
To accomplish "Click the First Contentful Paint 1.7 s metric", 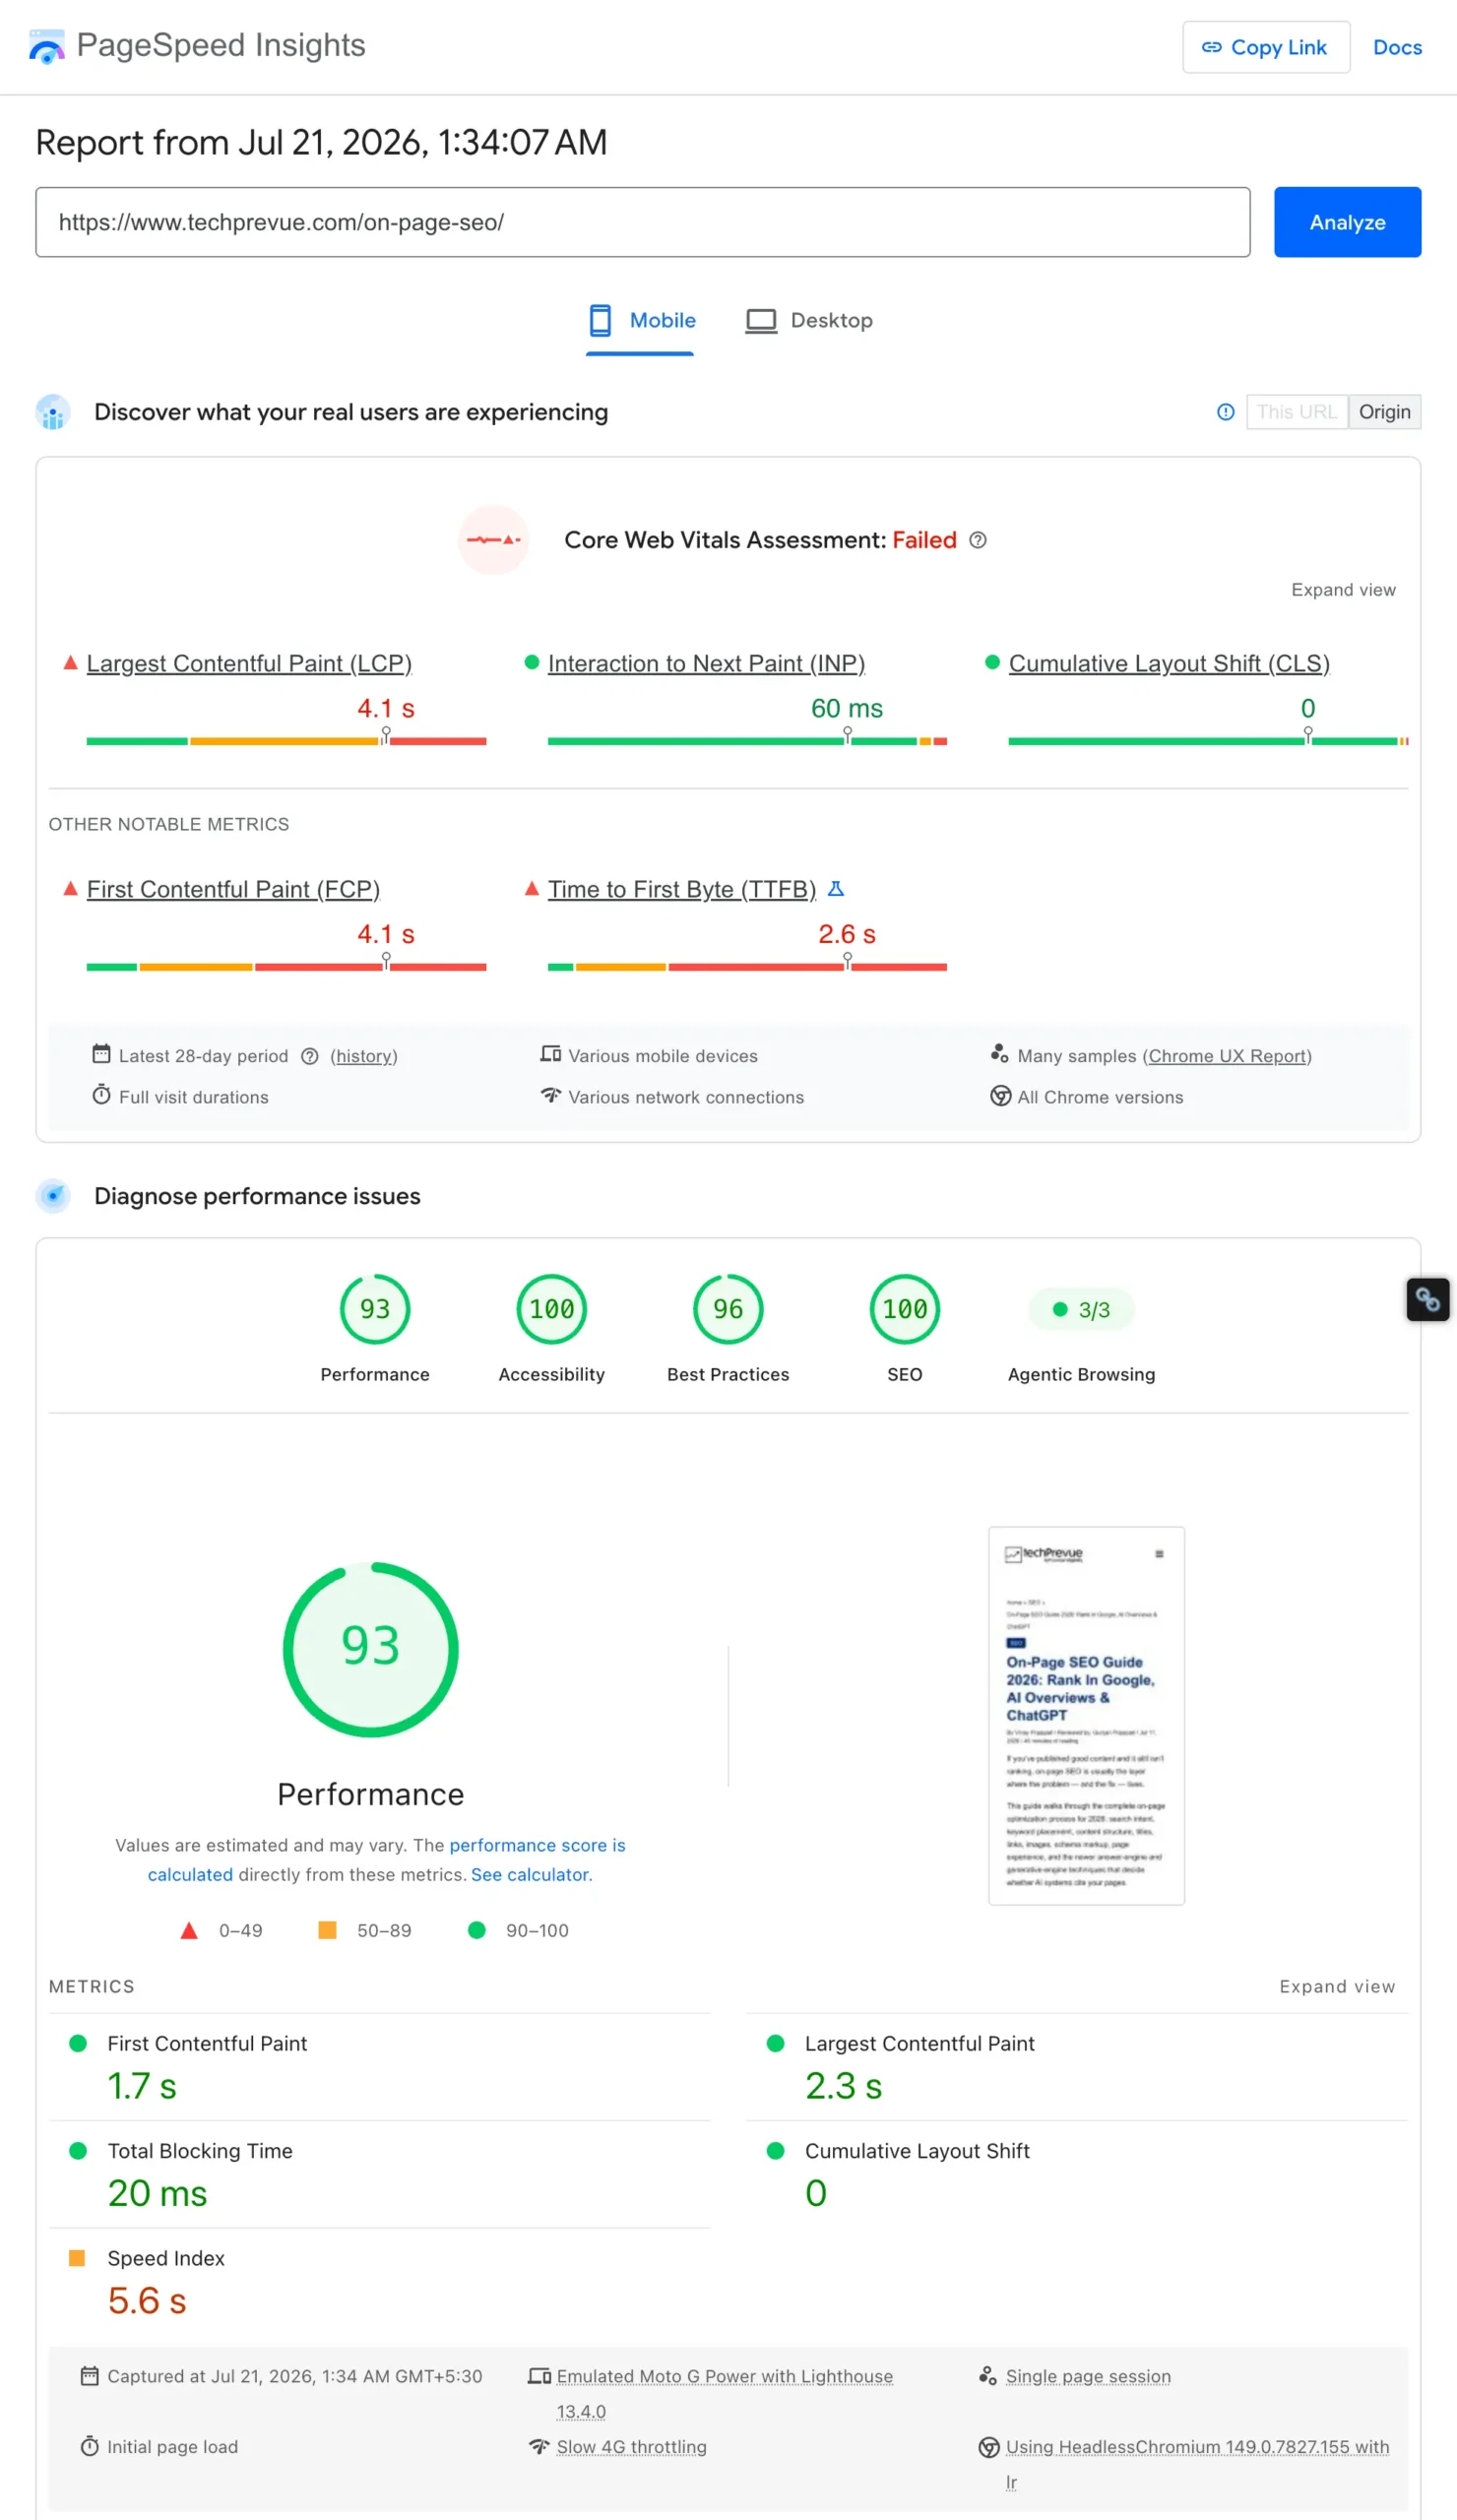I will point(380,2067).
